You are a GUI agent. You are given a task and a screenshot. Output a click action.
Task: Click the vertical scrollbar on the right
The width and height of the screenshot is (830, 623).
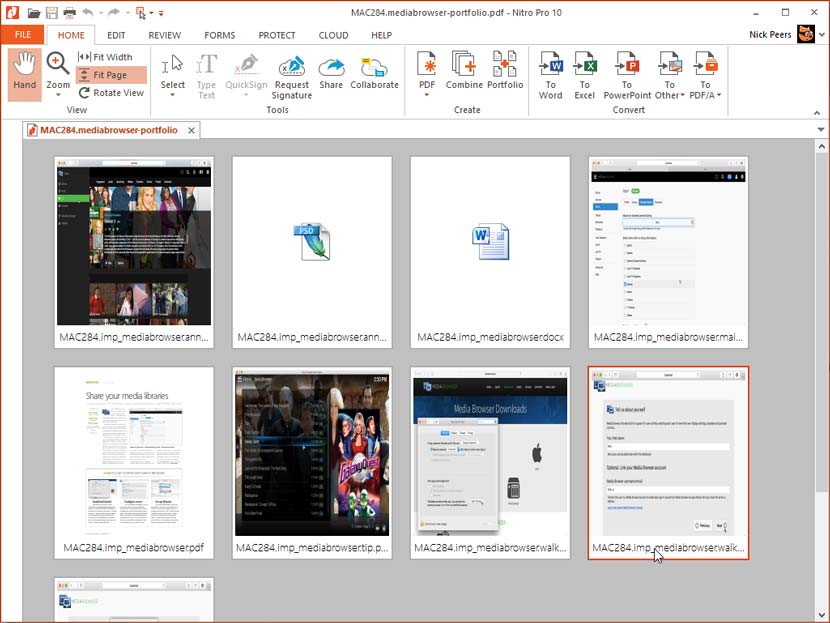pyautogui.click(x=822, y=320)
